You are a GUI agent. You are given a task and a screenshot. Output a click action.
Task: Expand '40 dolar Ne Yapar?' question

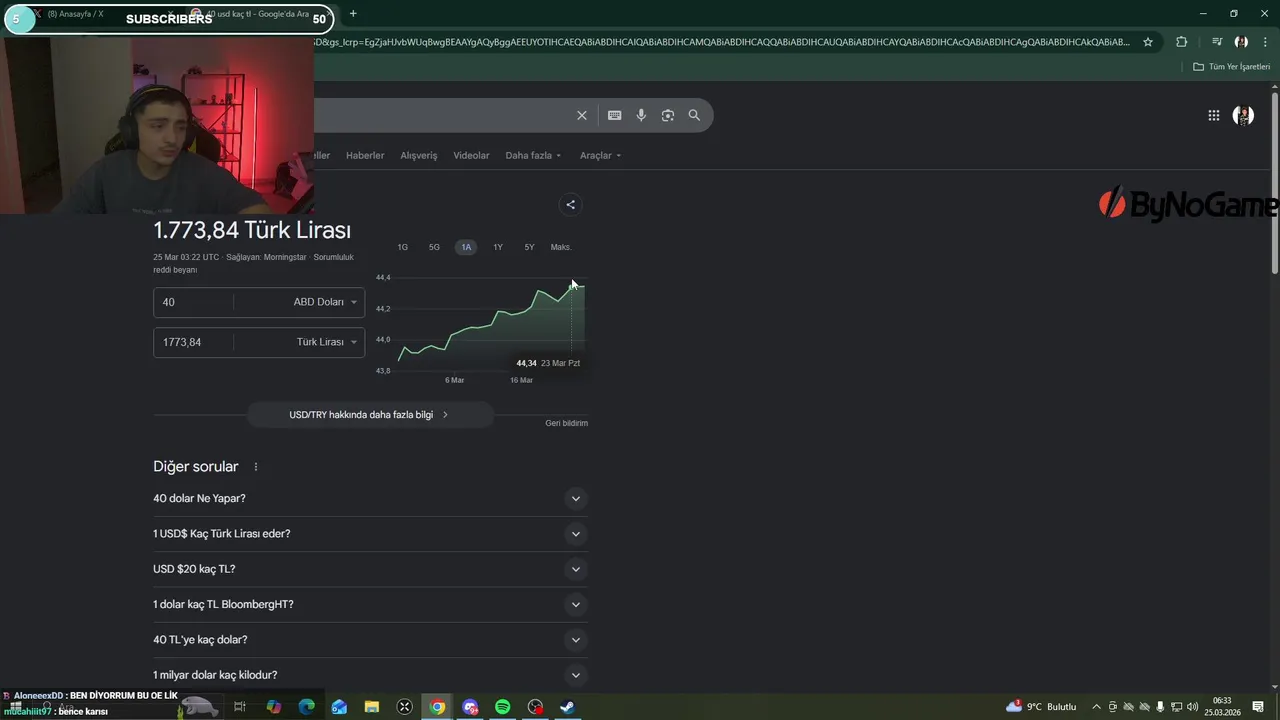[x=370, y=498]
